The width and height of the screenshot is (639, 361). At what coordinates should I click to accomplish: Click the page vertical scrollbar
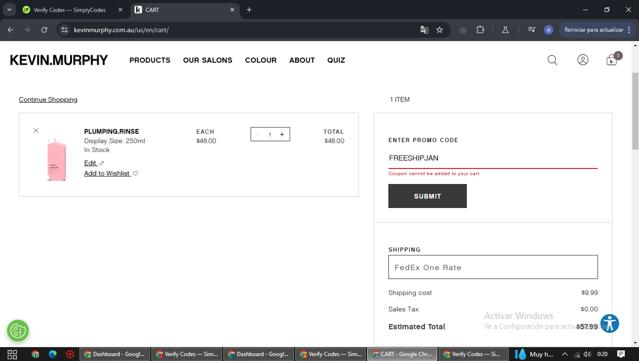[635, 111]
